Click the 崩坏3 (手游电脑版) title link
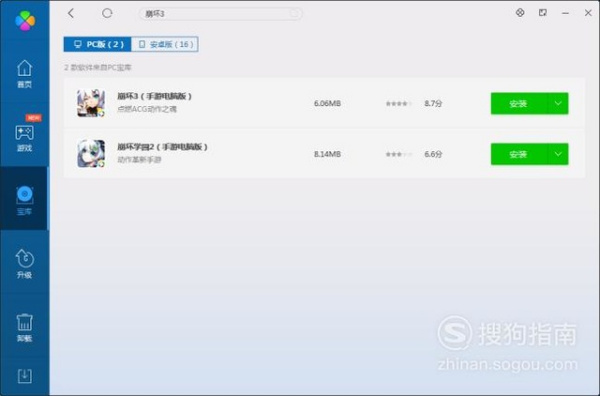 155,96
